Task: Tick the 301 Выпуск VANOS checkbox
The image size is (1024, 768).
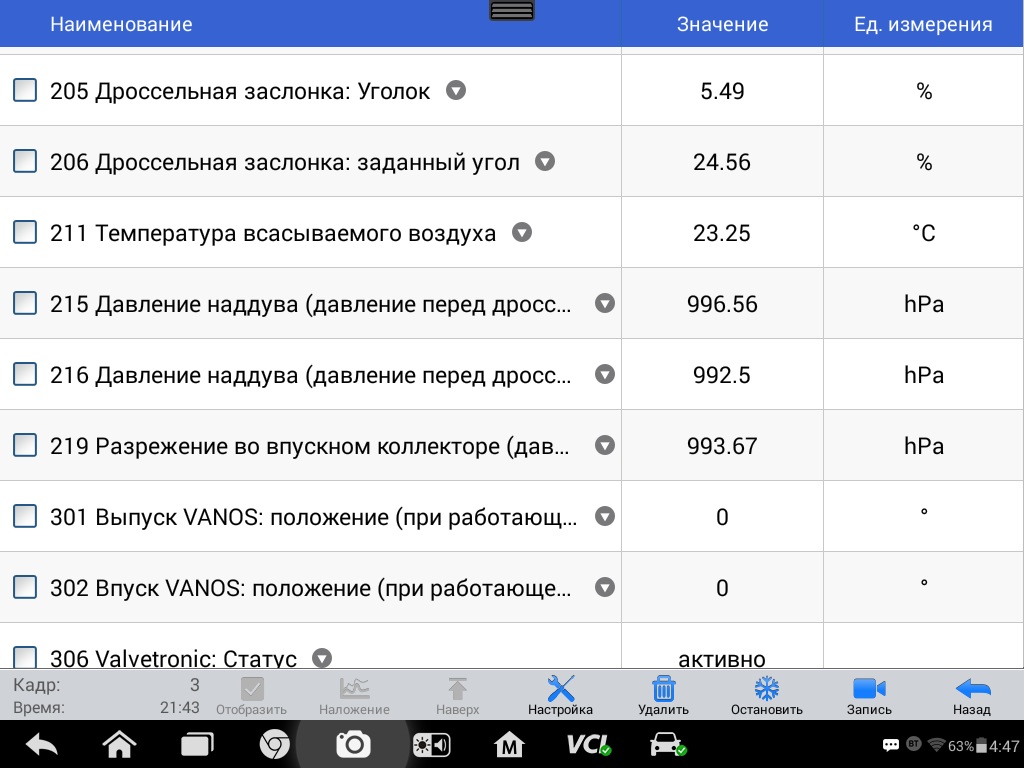Action: pos(25,517)
